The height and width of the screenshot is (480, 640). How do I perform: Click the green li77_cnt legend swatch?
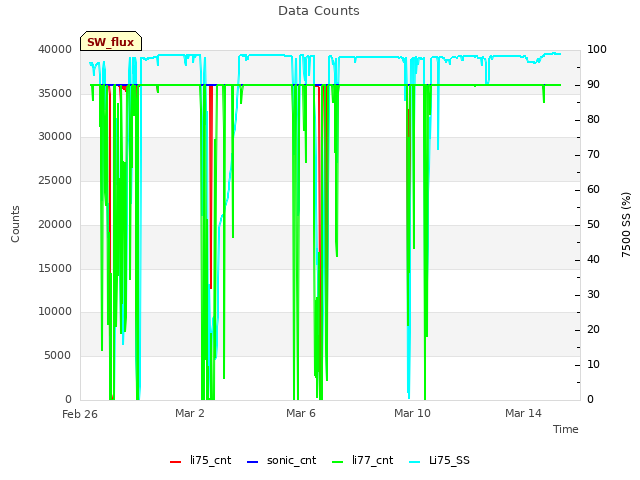(x=338, y=462)
